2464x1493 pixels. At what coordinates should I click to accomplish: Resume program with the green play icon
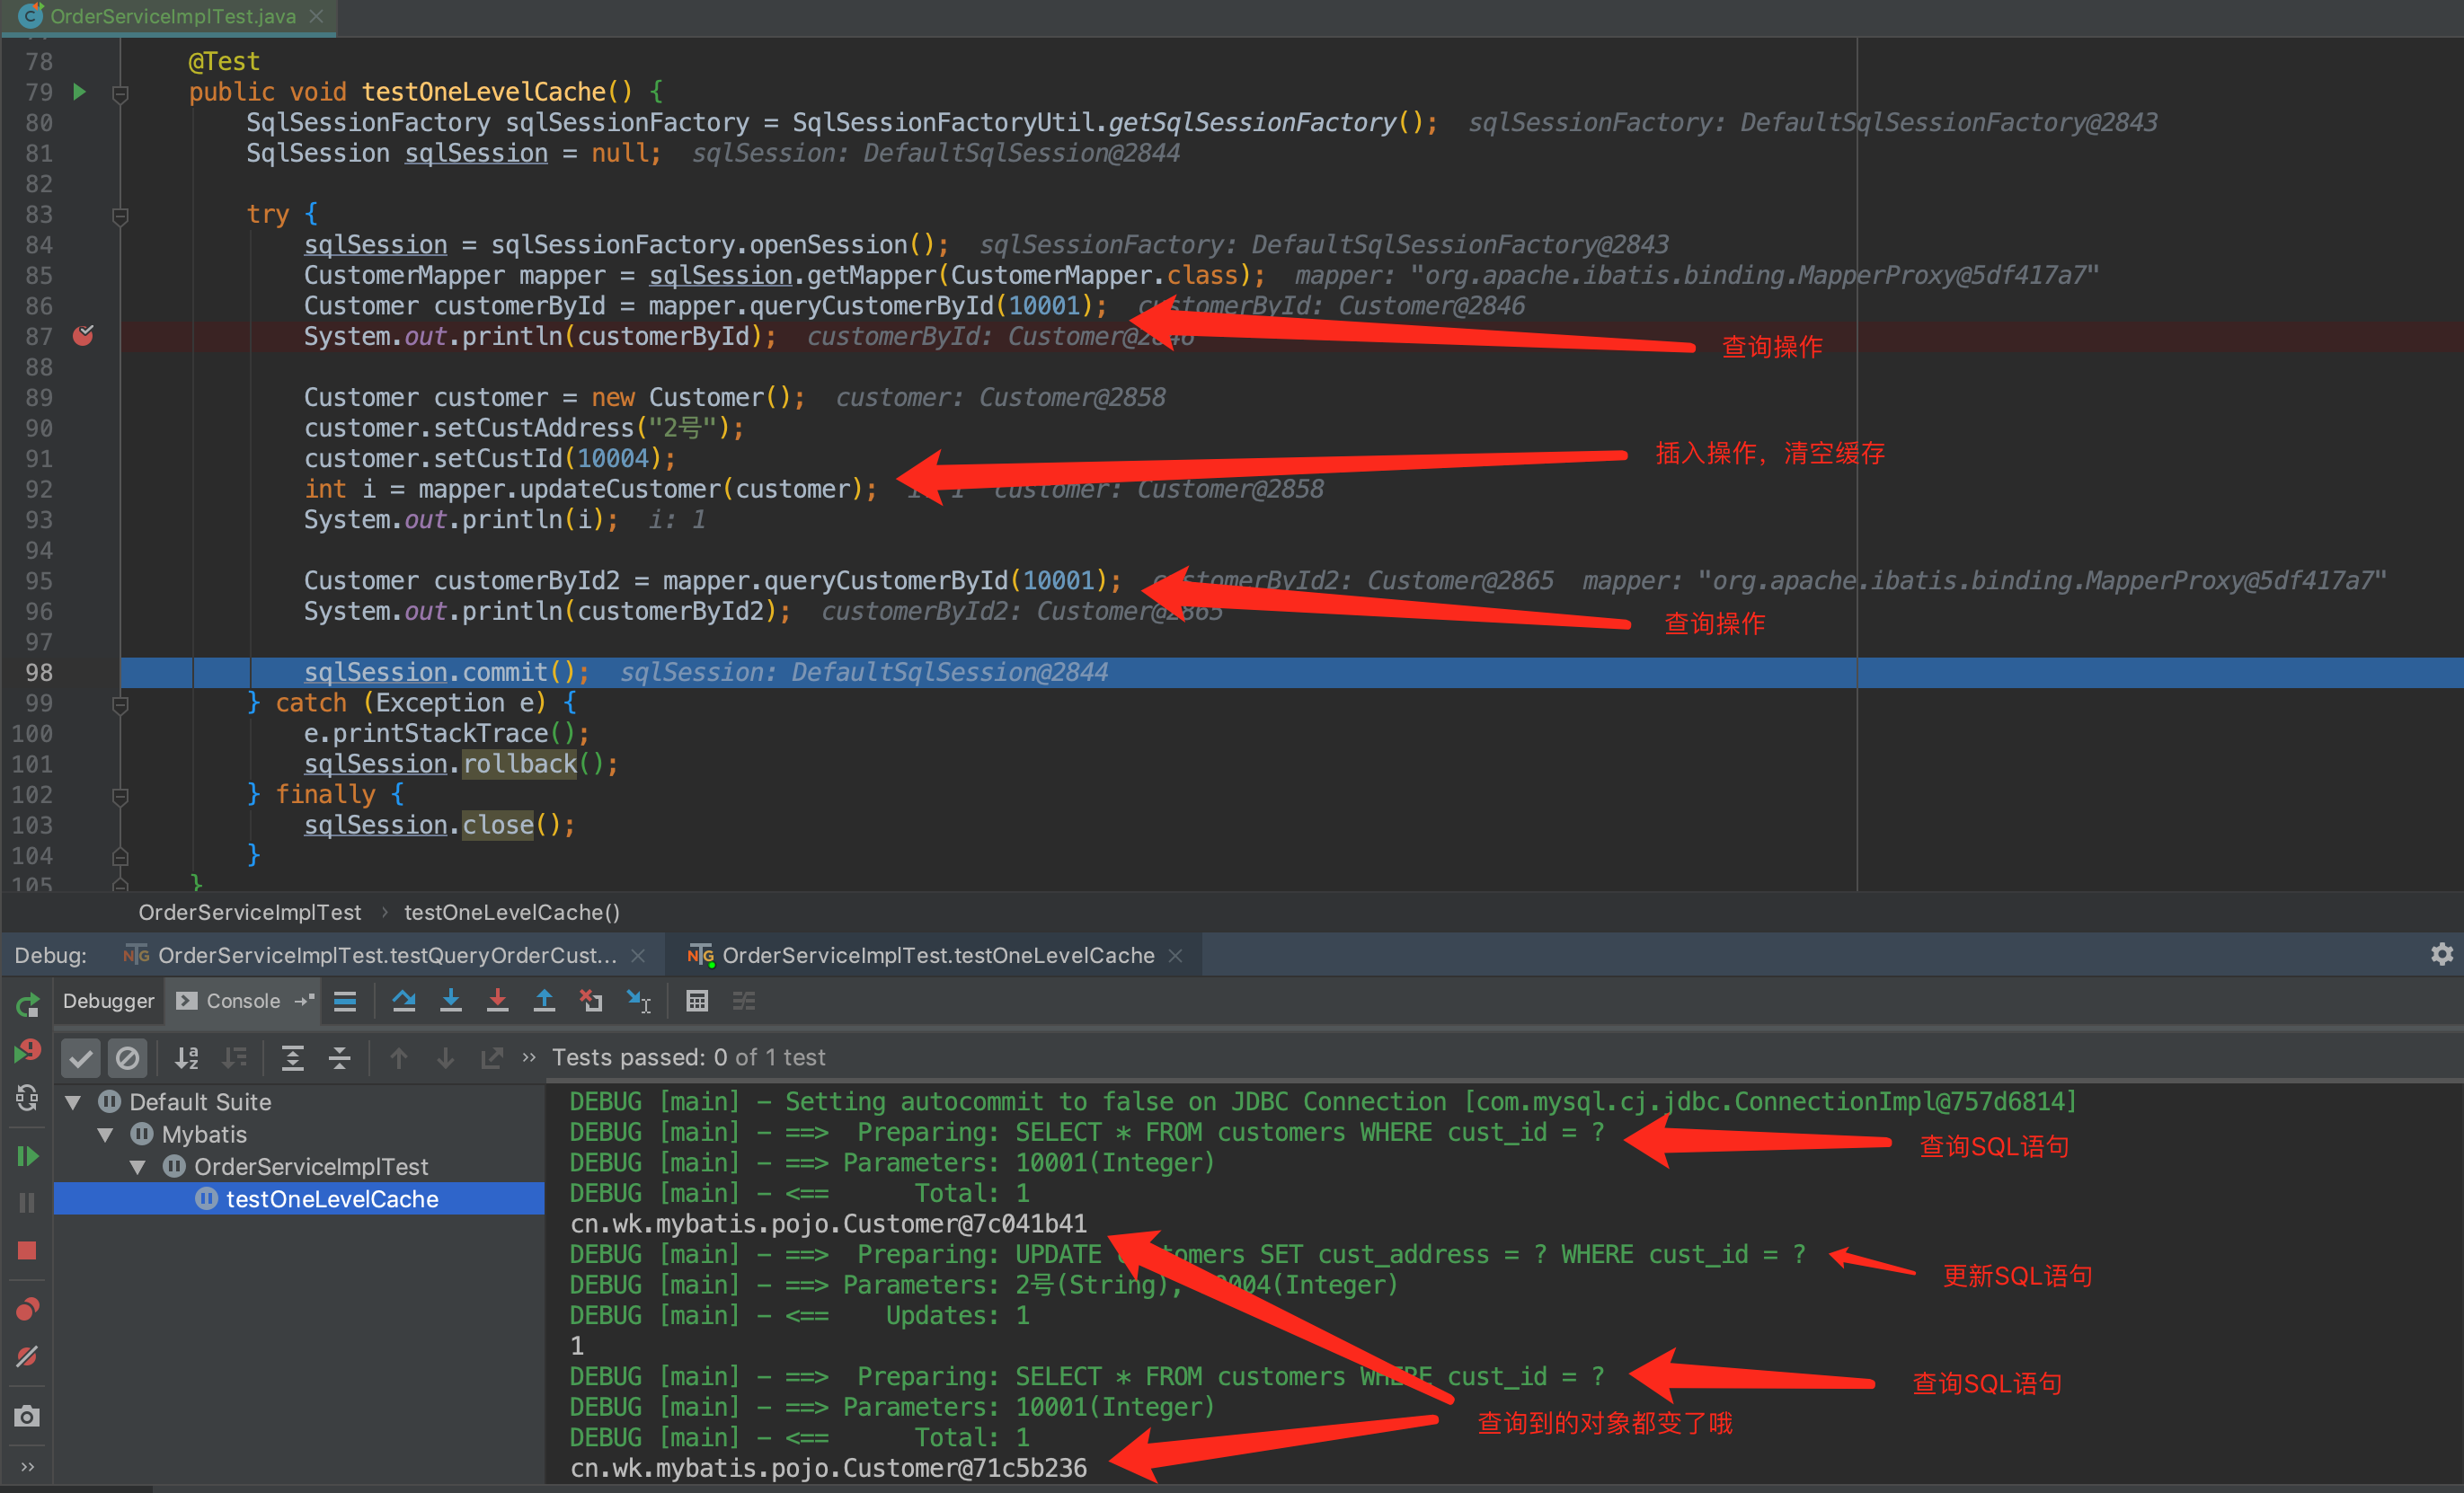coord(27,1157)
